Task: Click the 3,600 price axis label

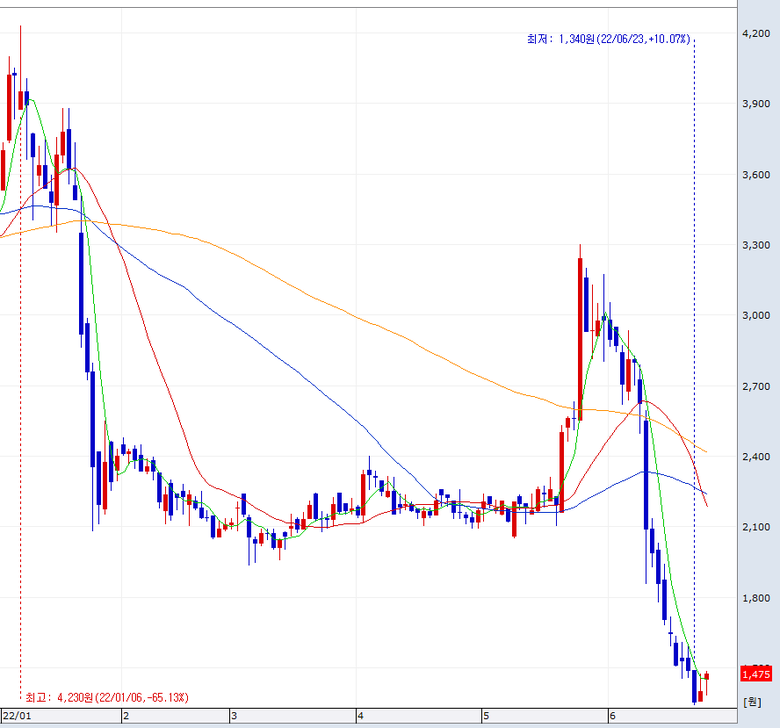Action: [x=756, y=175]
